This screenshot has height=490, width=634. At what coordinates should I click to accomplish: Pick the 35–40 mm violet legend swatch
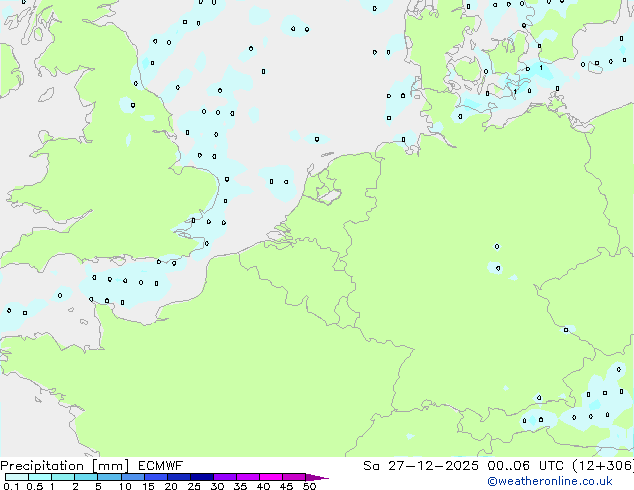247,477
